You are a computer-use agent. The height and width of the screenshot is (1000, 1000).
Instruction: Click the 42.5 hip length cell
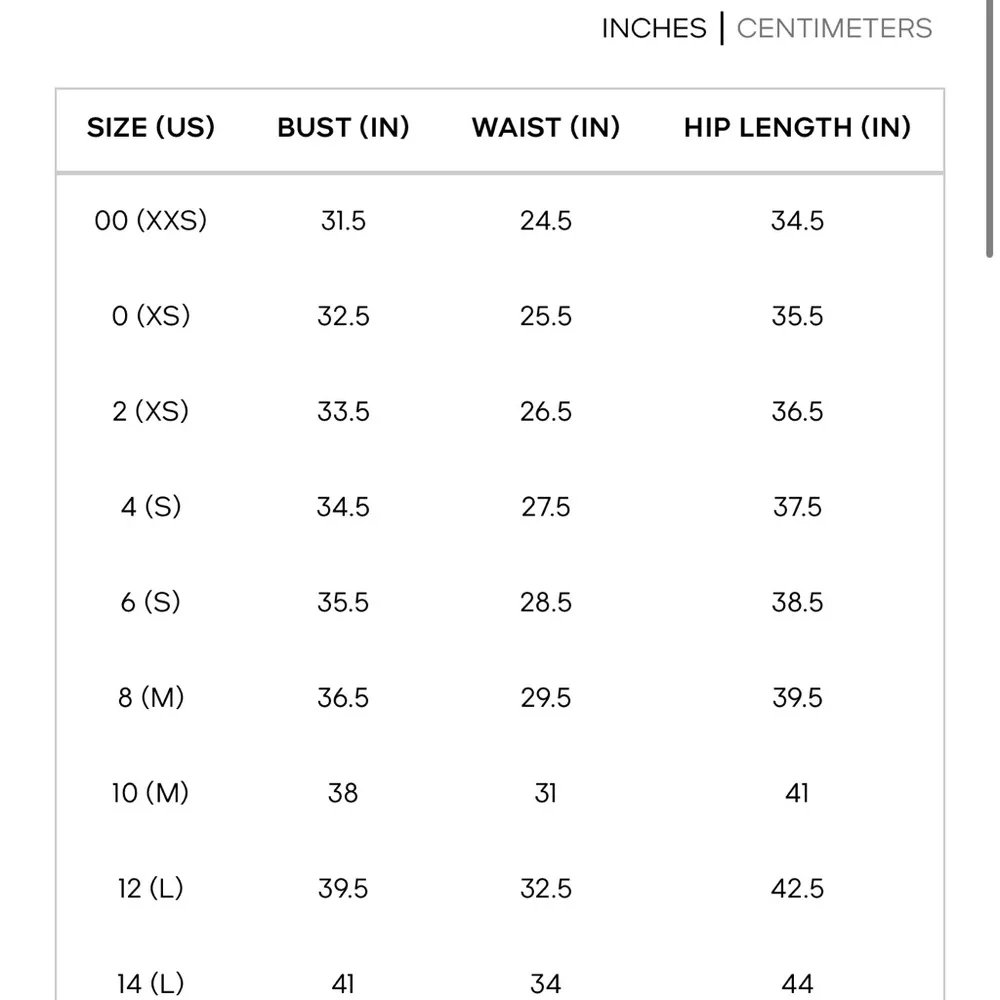tap(797, 888)
